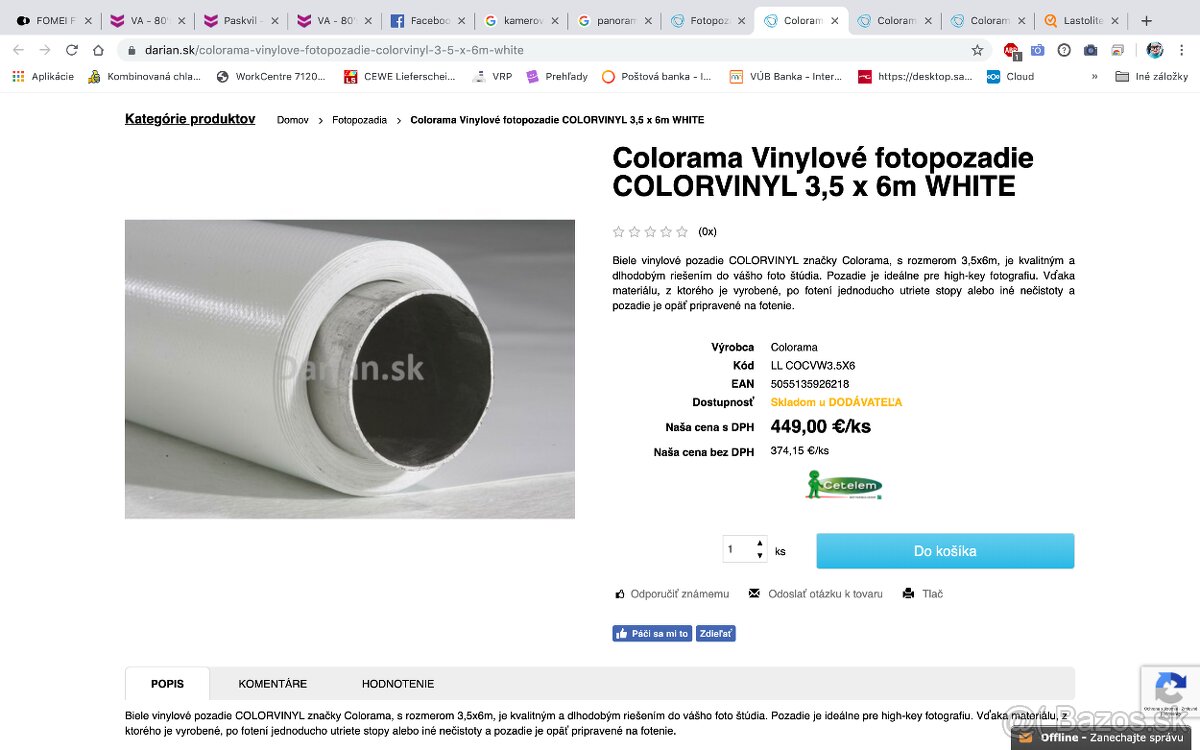Click the Tlač print icon
Viewport: 1200px width, 750px height.
908,594
